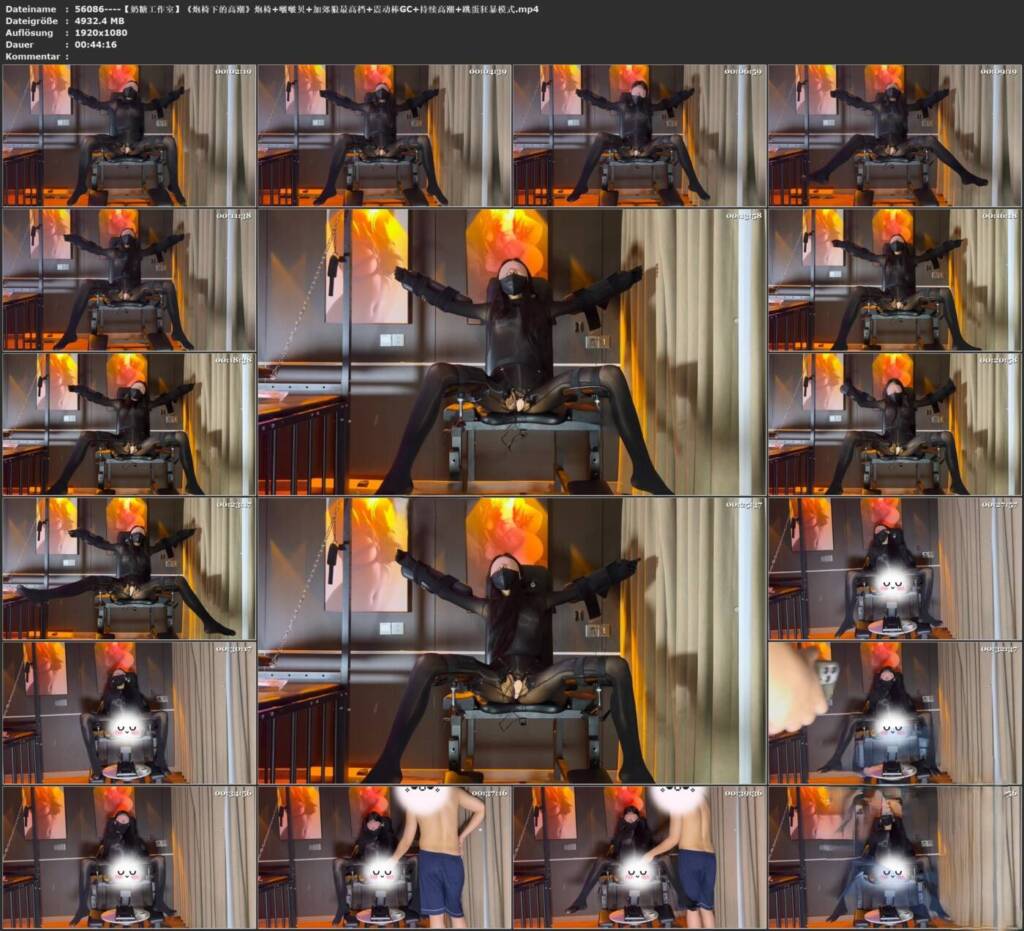Click the "Kommentar" label

coord(33,56)
